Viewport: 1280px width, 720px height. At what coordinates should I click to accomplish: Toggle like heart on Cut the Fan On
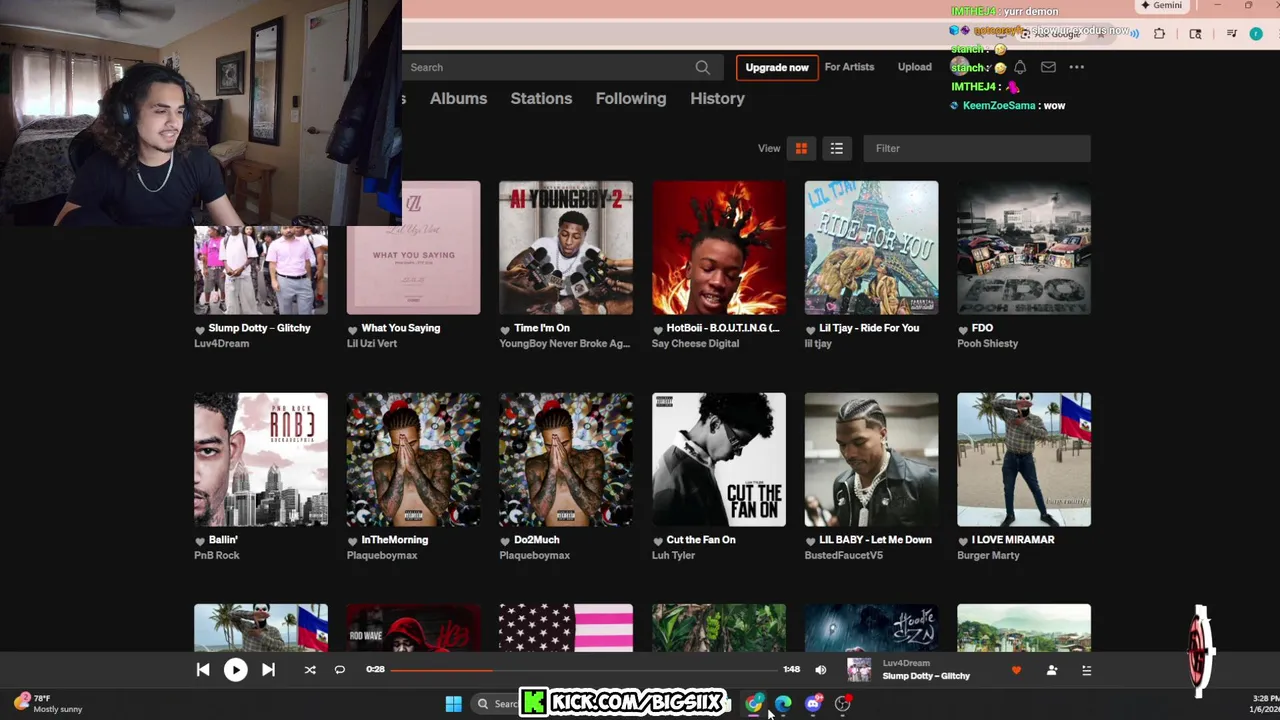[x=657, y=541]
